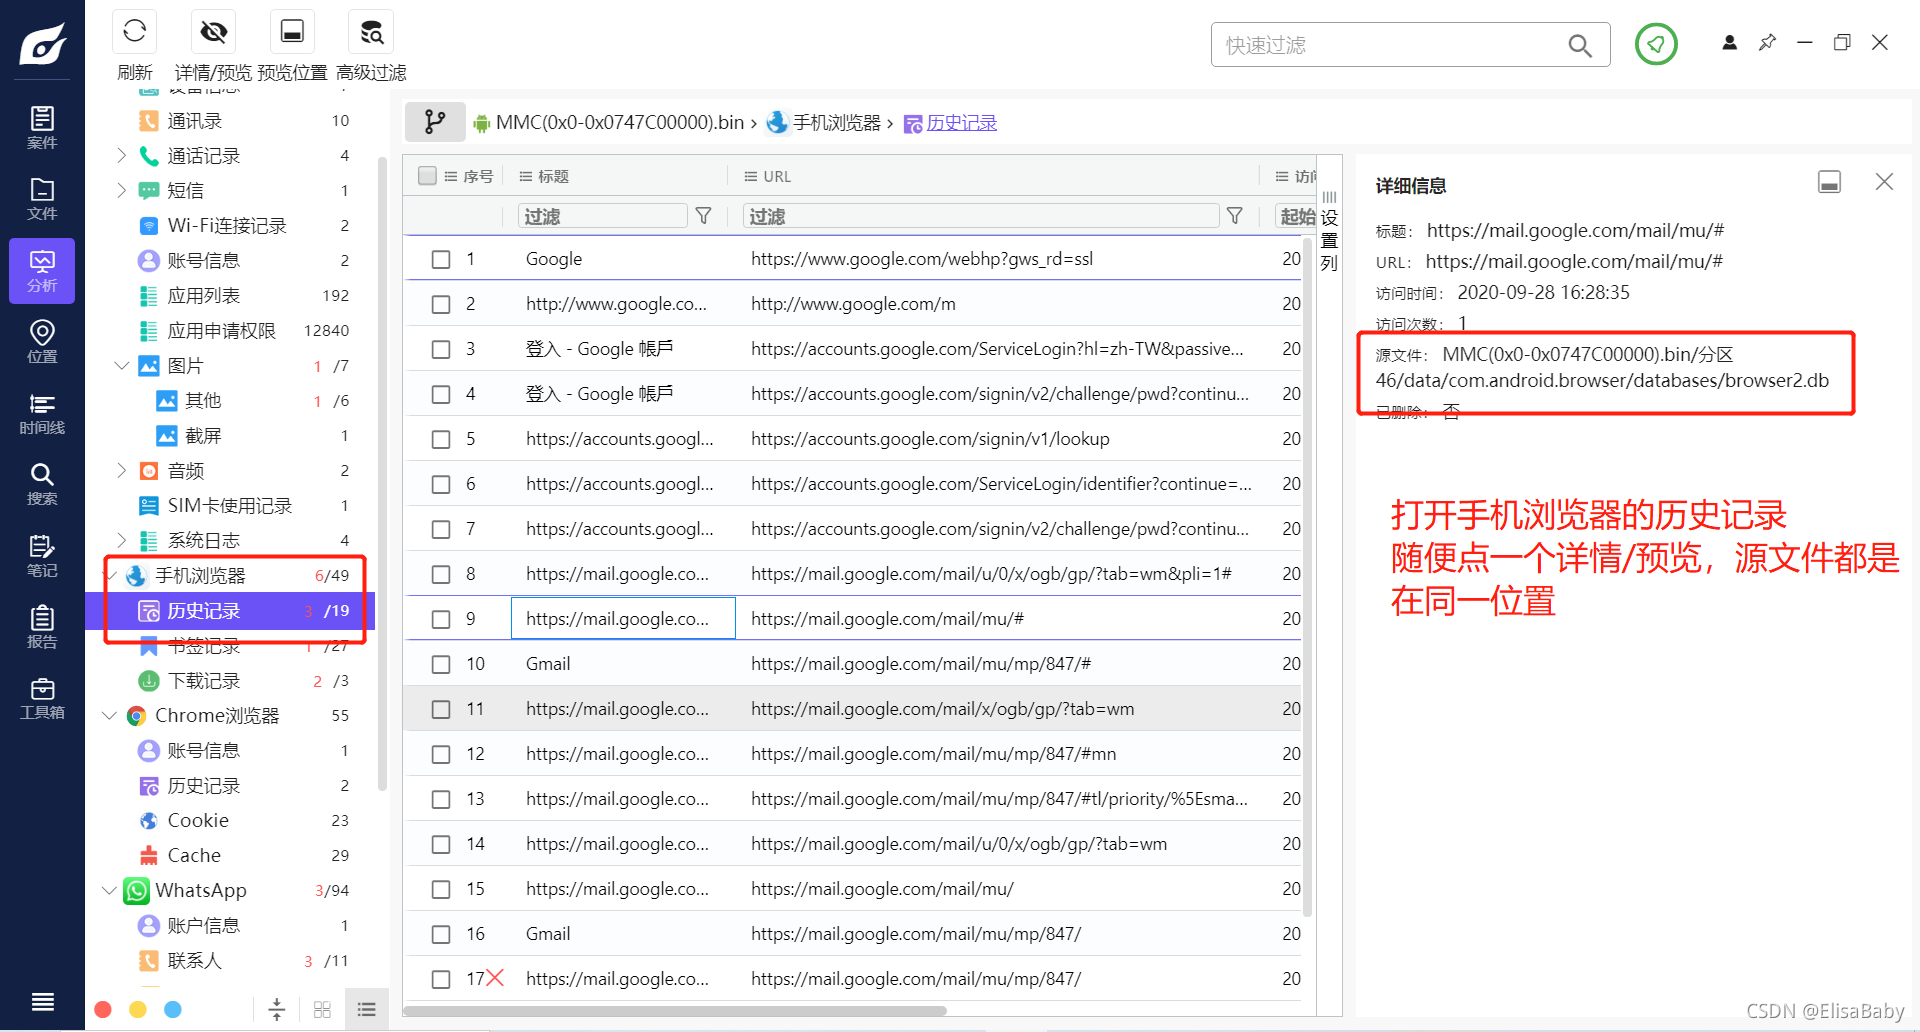The height and width of the screenshot is (1032, 1920).
Task: Click the filter funnel for 标题 column
Action: 704,216
